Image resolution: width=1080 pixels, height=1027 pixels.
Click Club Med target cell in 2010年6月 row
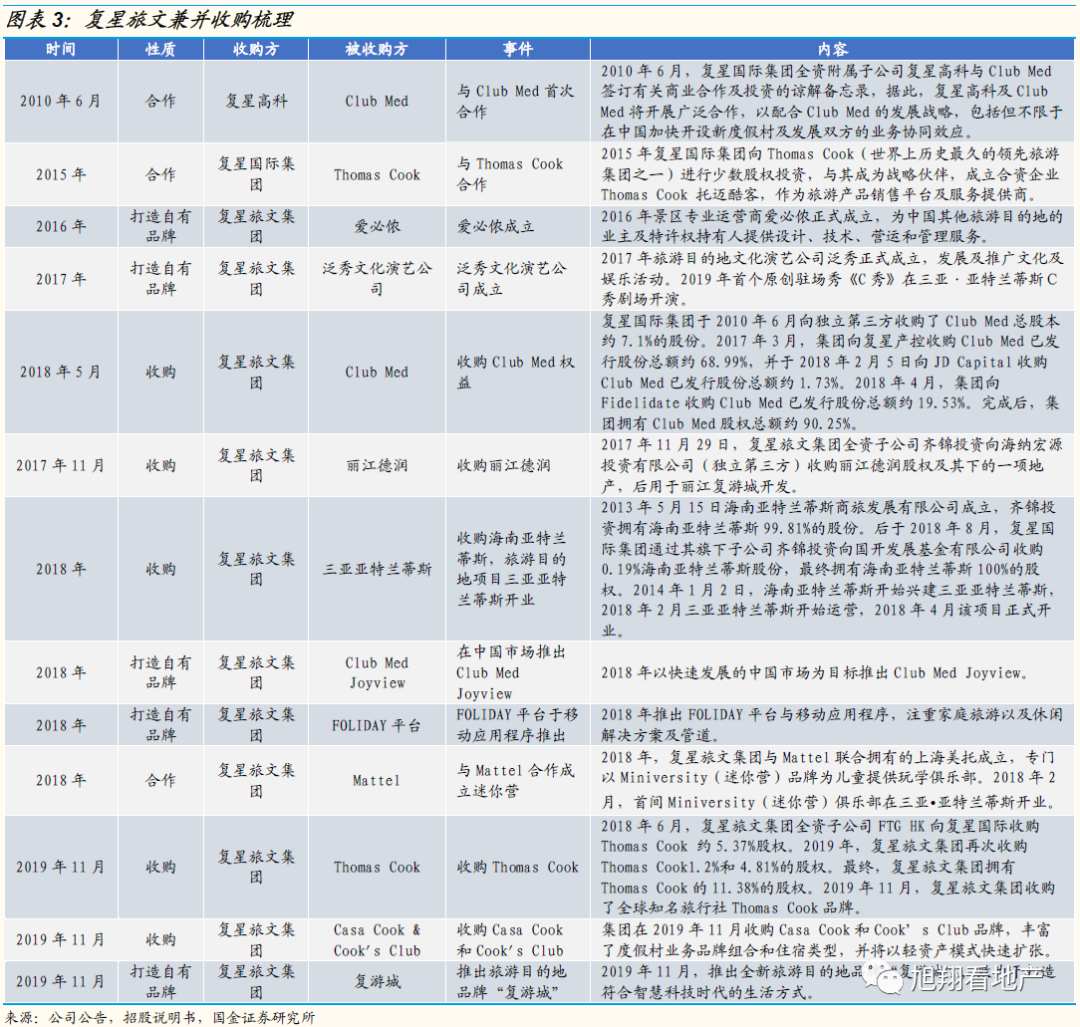[x=377, y=101]
